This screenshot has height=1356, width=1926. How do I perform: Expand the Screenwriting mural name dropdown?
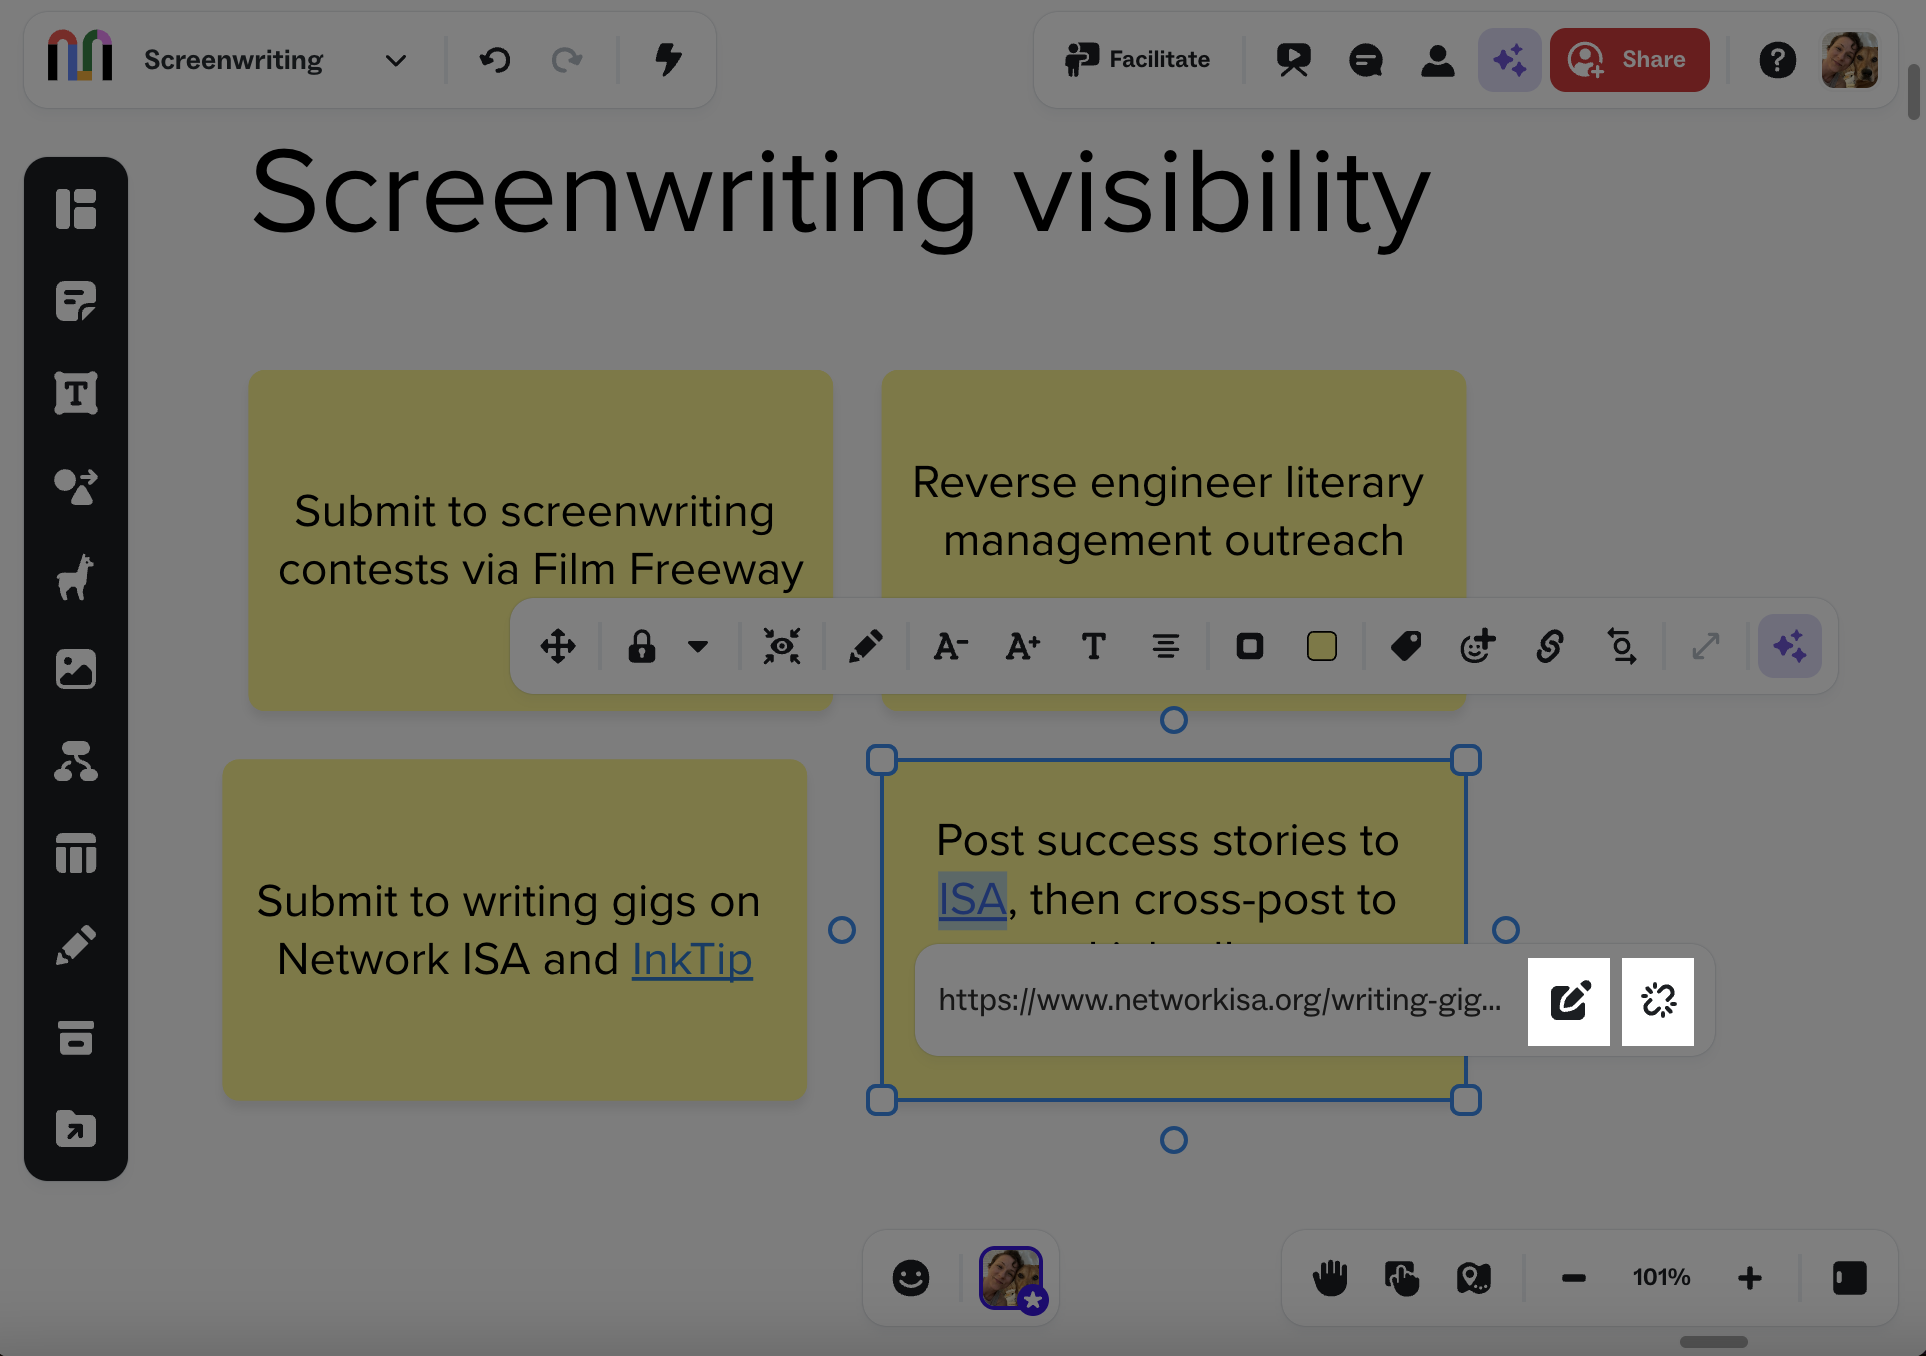tap(396, 60)
